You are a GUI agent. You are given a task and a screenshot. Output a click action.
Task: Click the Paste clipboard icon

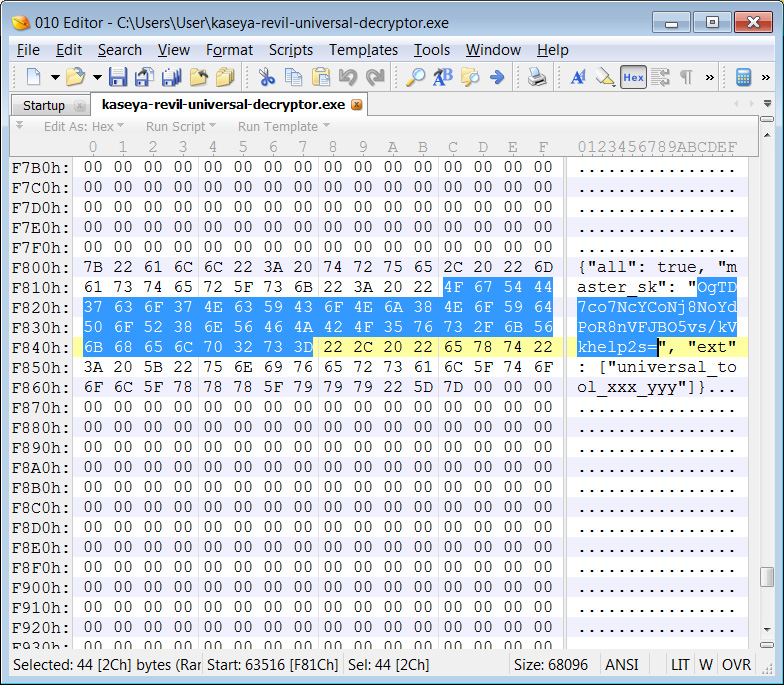(320, 77)
